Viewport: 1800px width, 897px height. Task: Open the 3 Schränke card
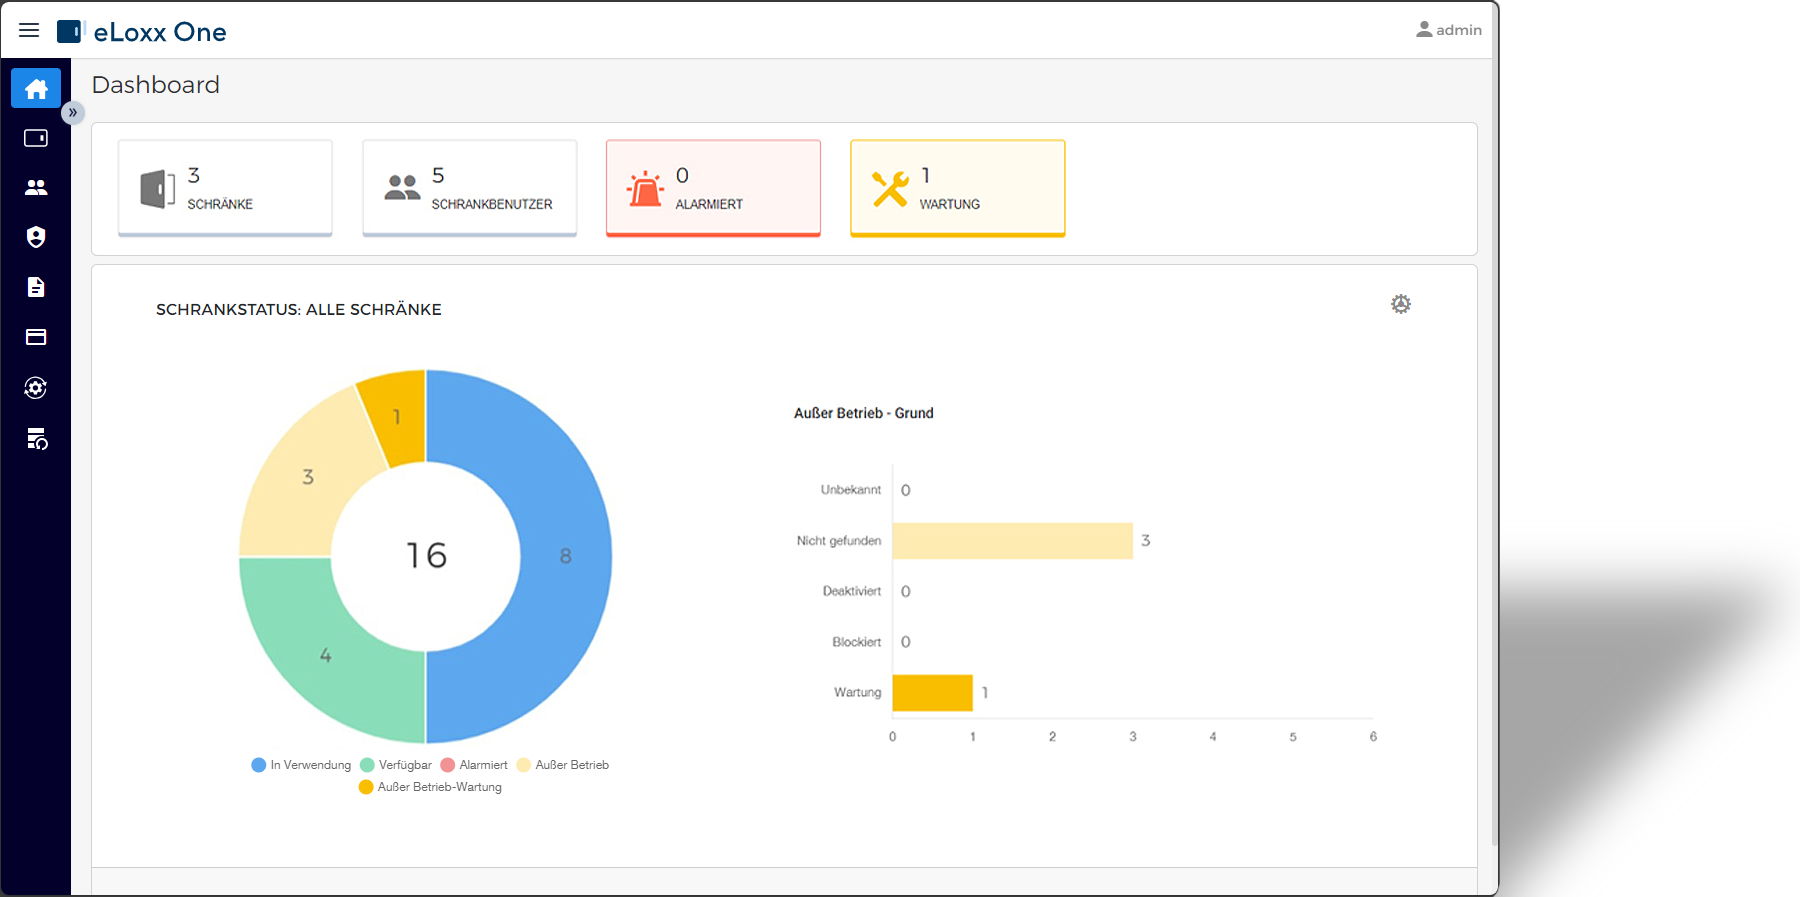(x=225, y=188)
